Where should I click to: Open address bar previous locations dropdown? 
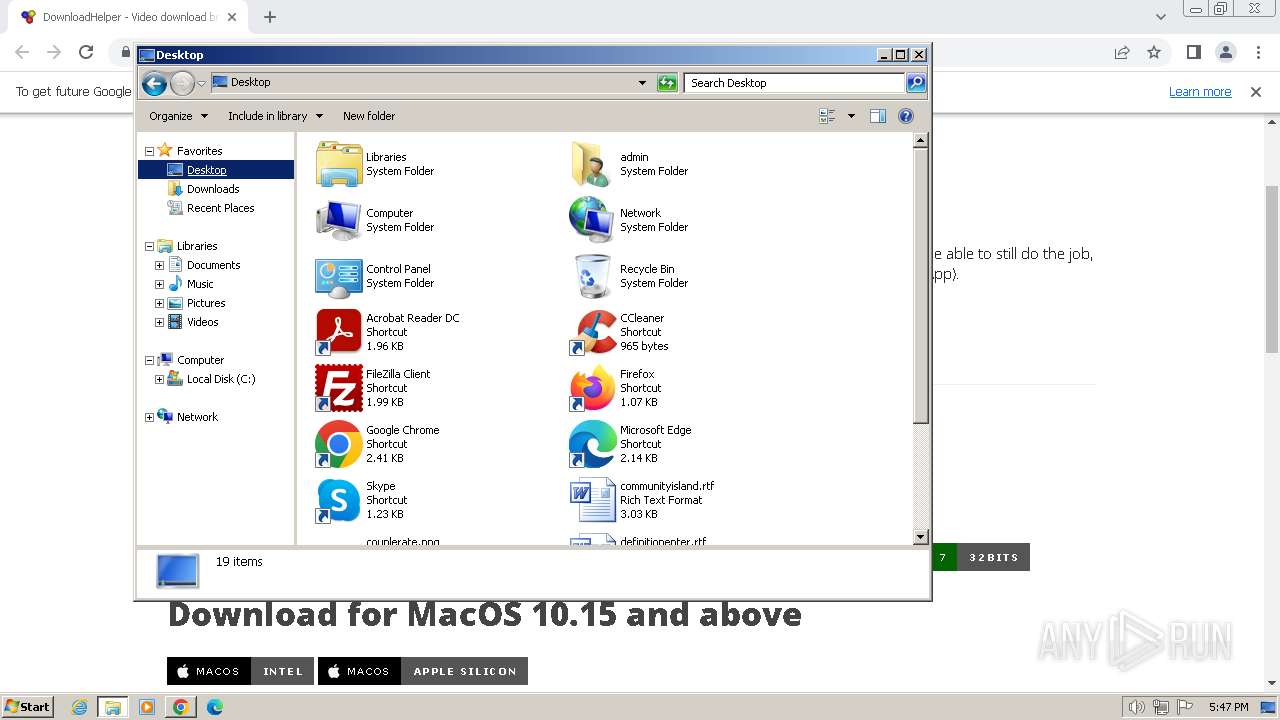pos(642,83)
